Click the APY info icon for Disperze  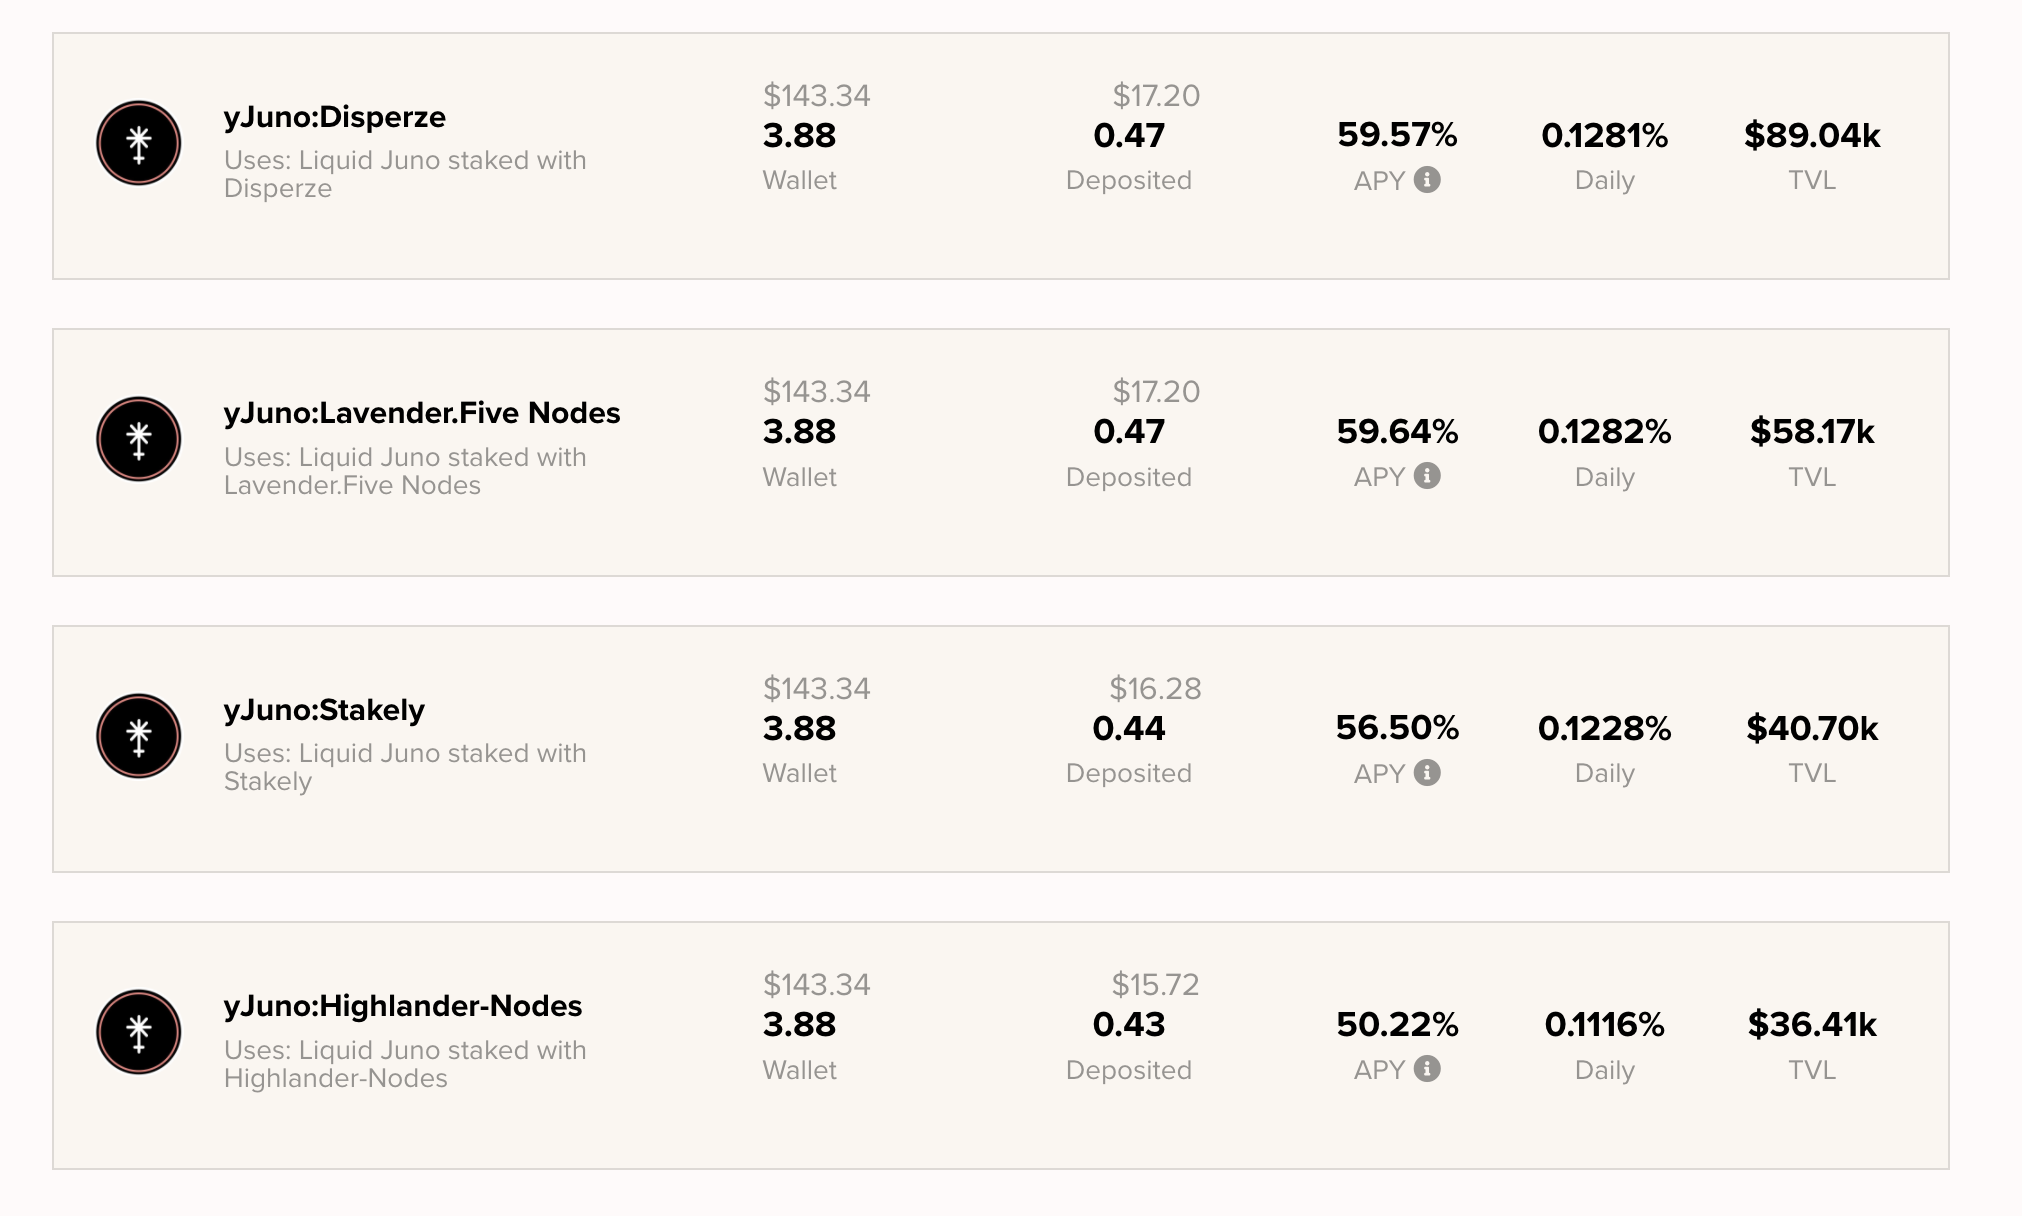click(1427, 180)
